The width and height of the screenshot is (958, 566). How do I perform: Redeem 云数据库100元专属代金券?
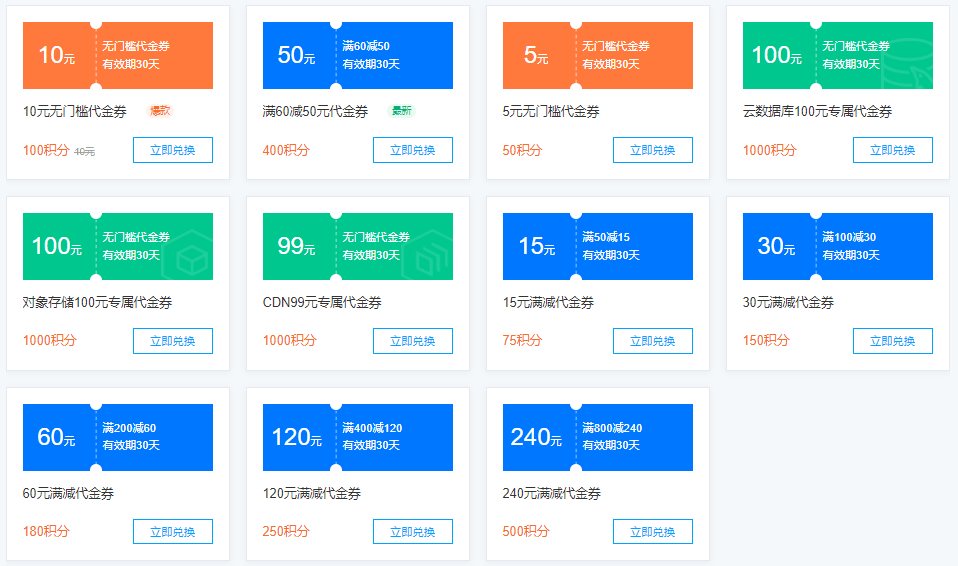[x=893, y=150]
